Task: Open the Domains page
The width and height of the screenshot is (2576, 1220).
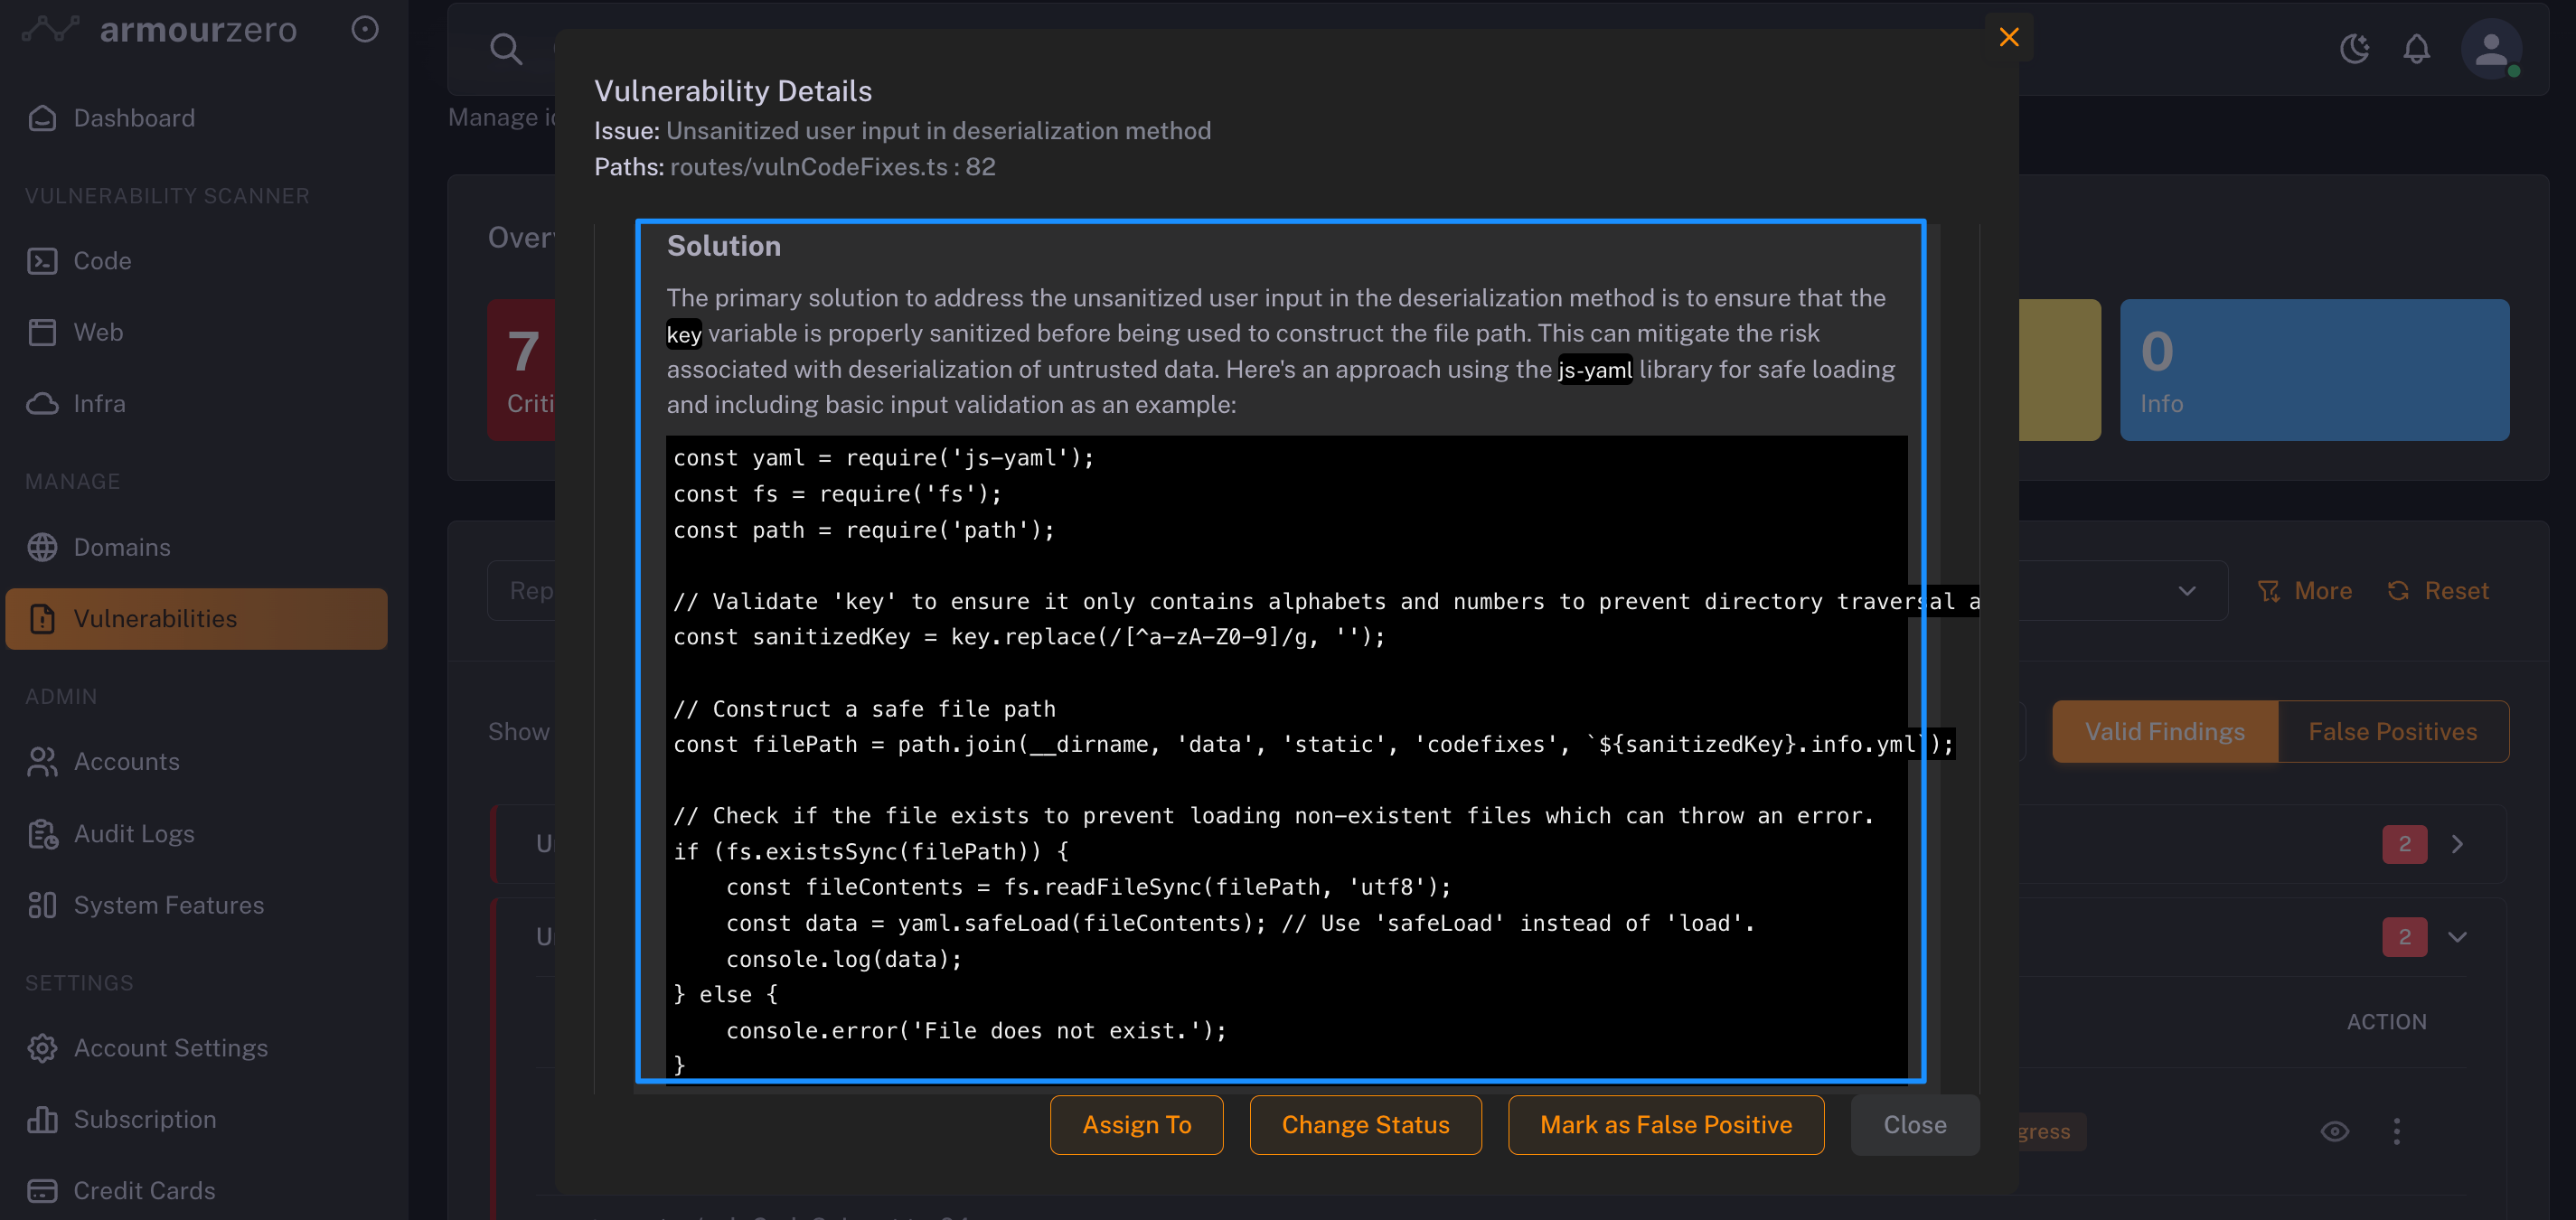Action: tap(121, 547)
